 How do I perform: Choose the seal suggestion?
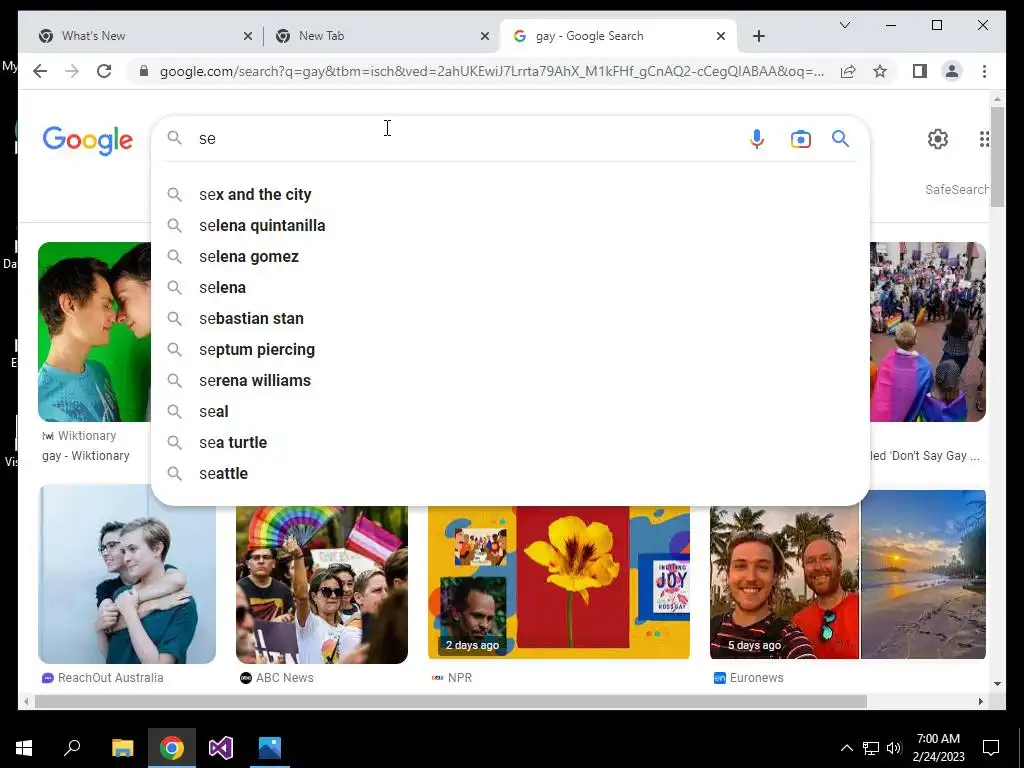point(510,411)
